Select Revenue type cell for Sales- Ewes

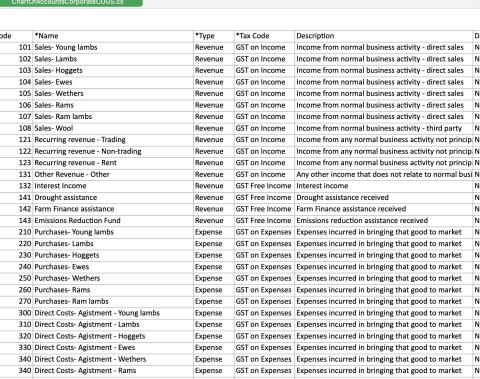[214, 82]
